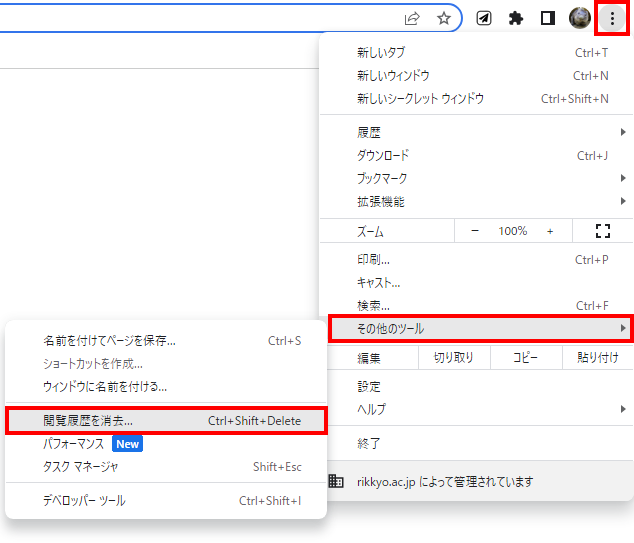Click the managed-by building icon
This screenshot has width=634, height=543.
point(336,481)
